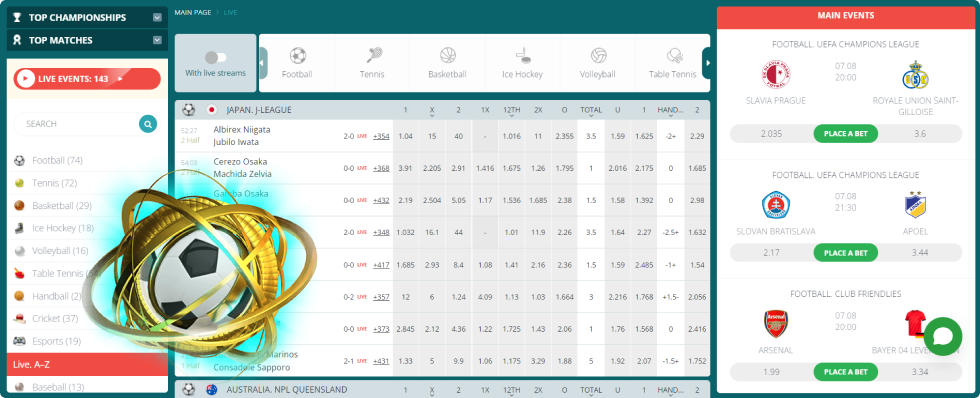Click the Slavia Prague club logo
This screenshot has height=398, width=980.
(x=776, y=75)
